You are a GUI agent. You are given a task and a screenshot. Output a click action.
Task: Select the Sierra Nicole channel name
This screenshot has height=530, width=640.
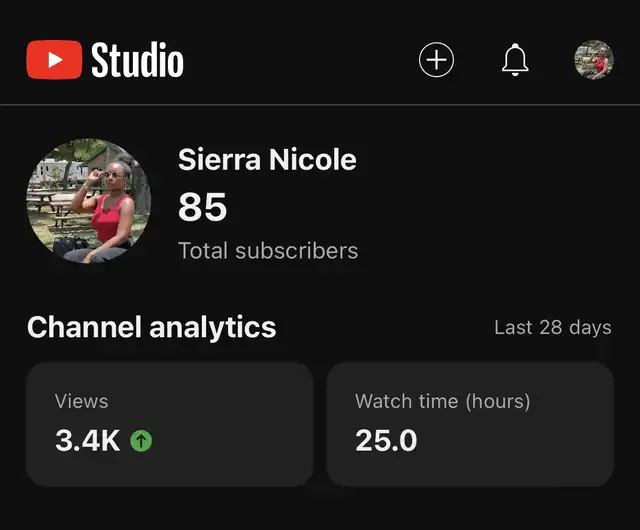pos(267,159)
